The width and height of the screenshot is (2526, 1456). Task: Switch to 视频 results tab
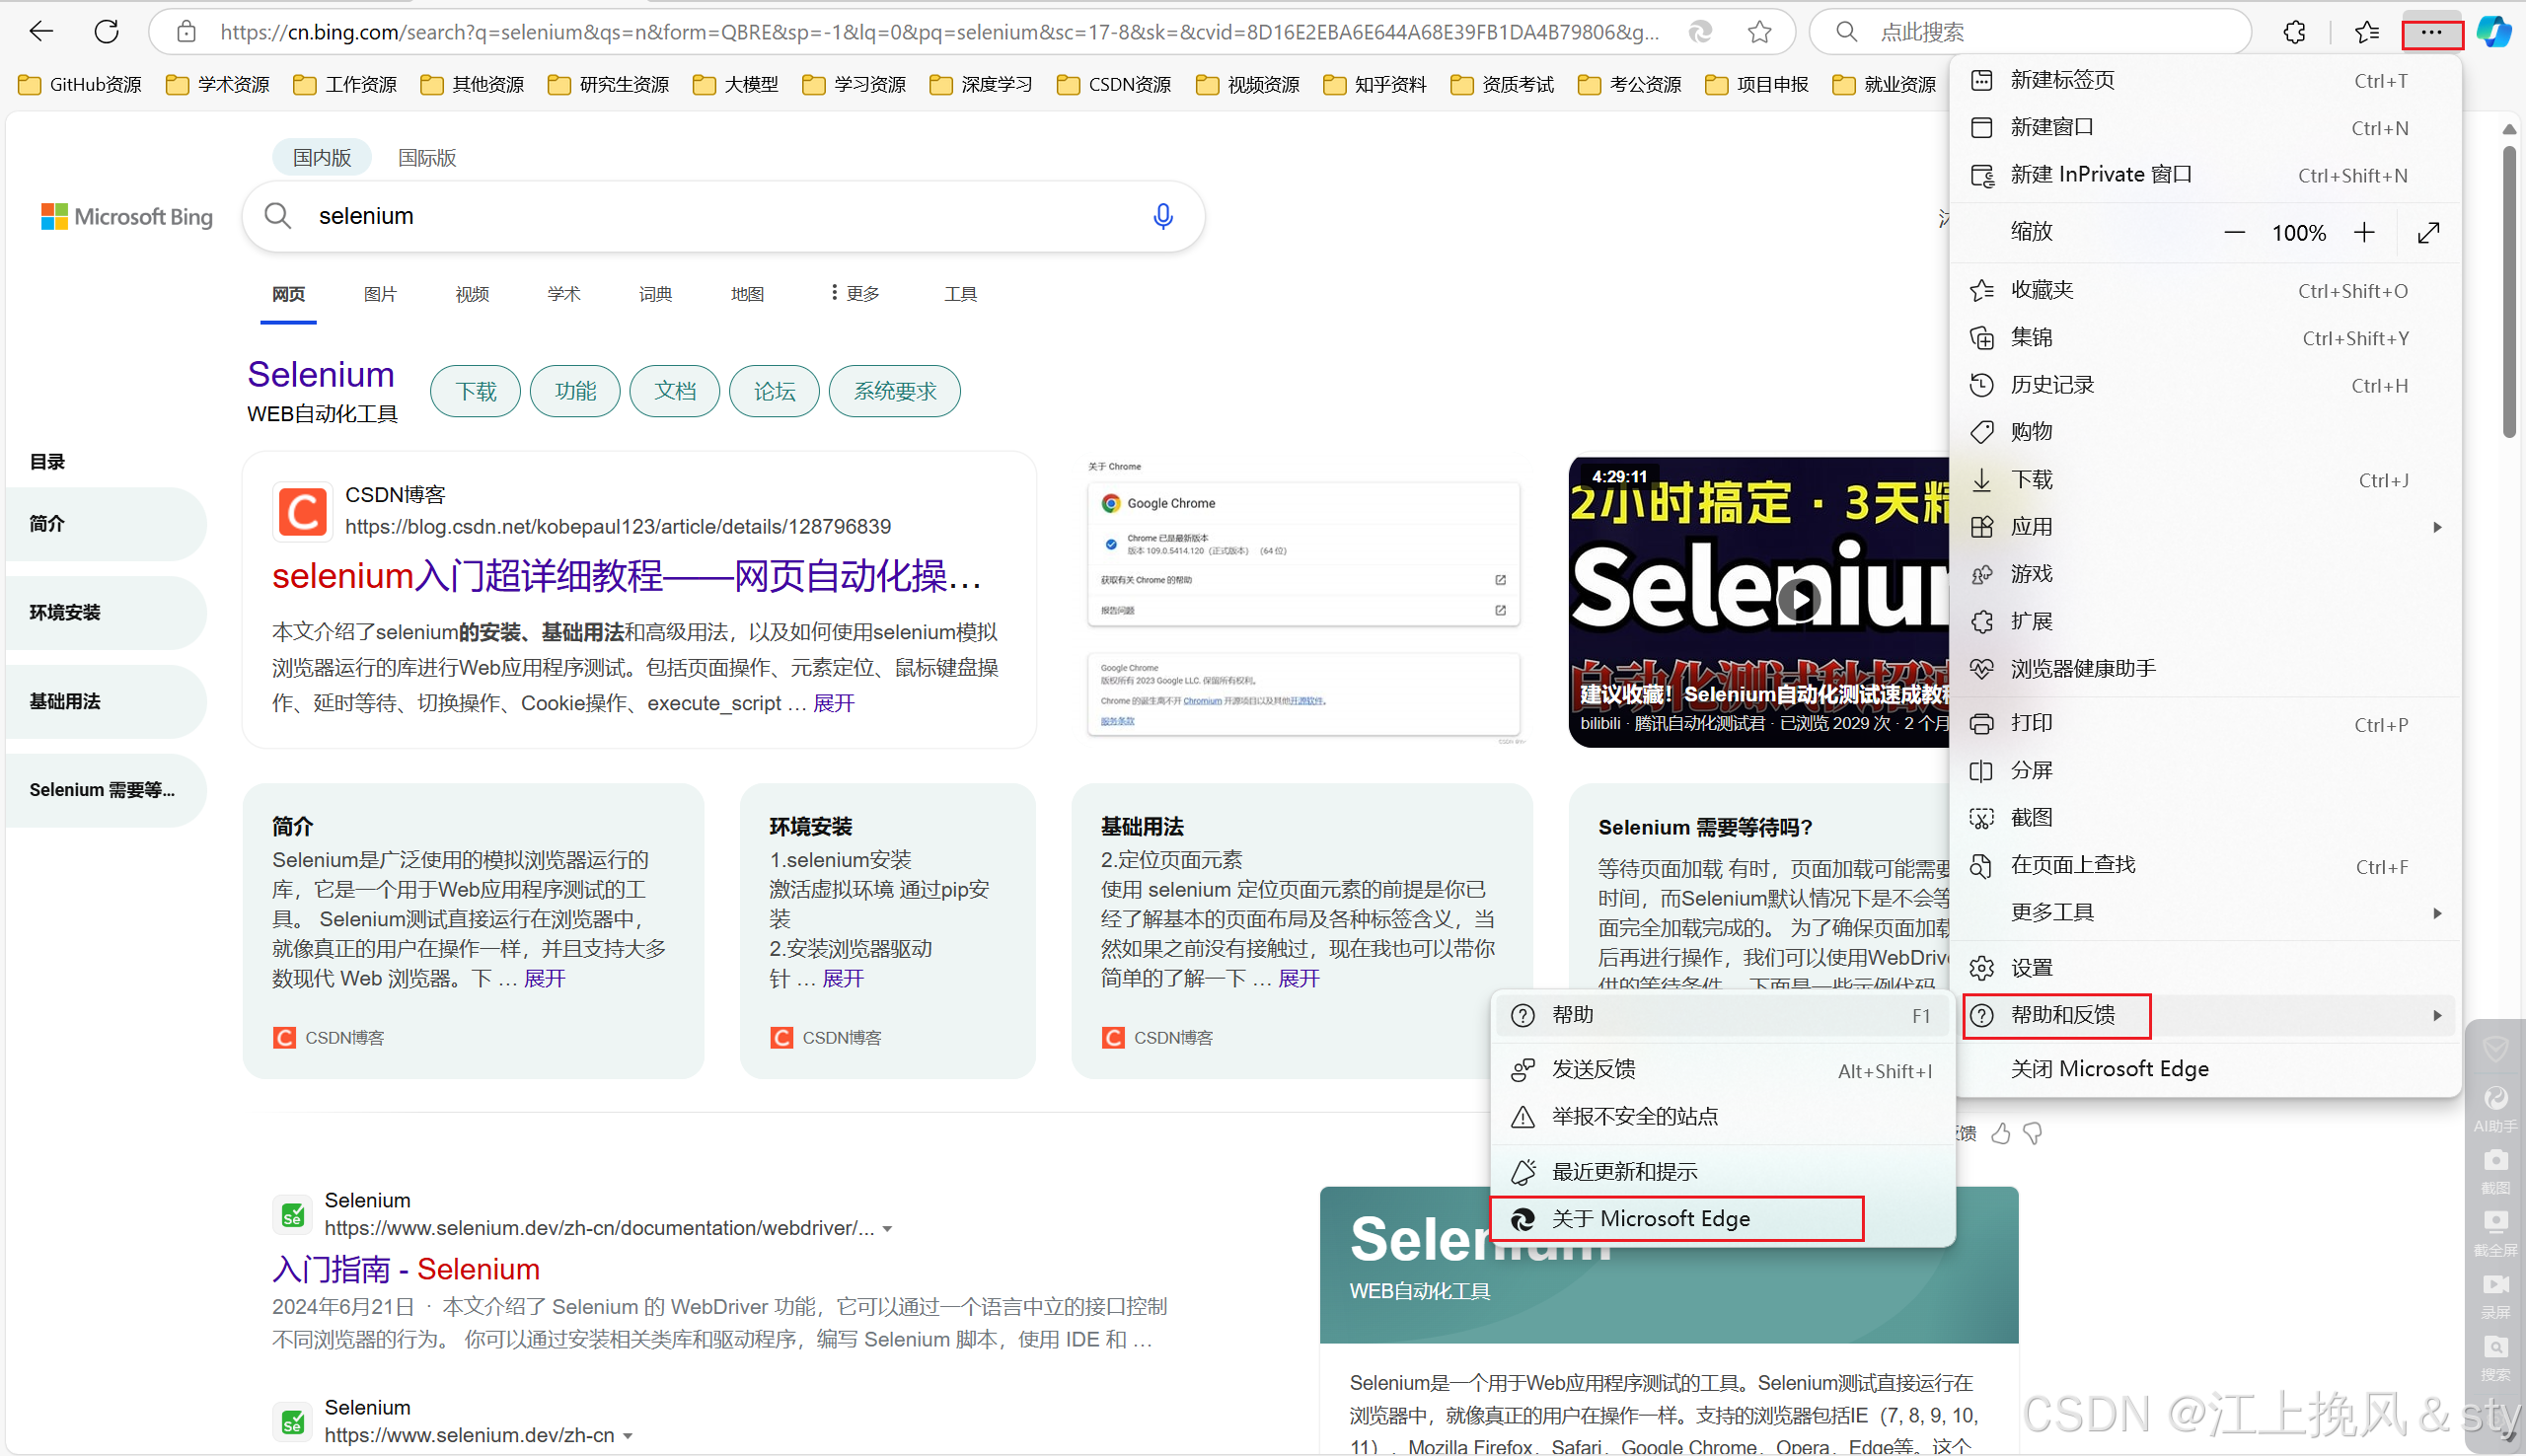472,294
